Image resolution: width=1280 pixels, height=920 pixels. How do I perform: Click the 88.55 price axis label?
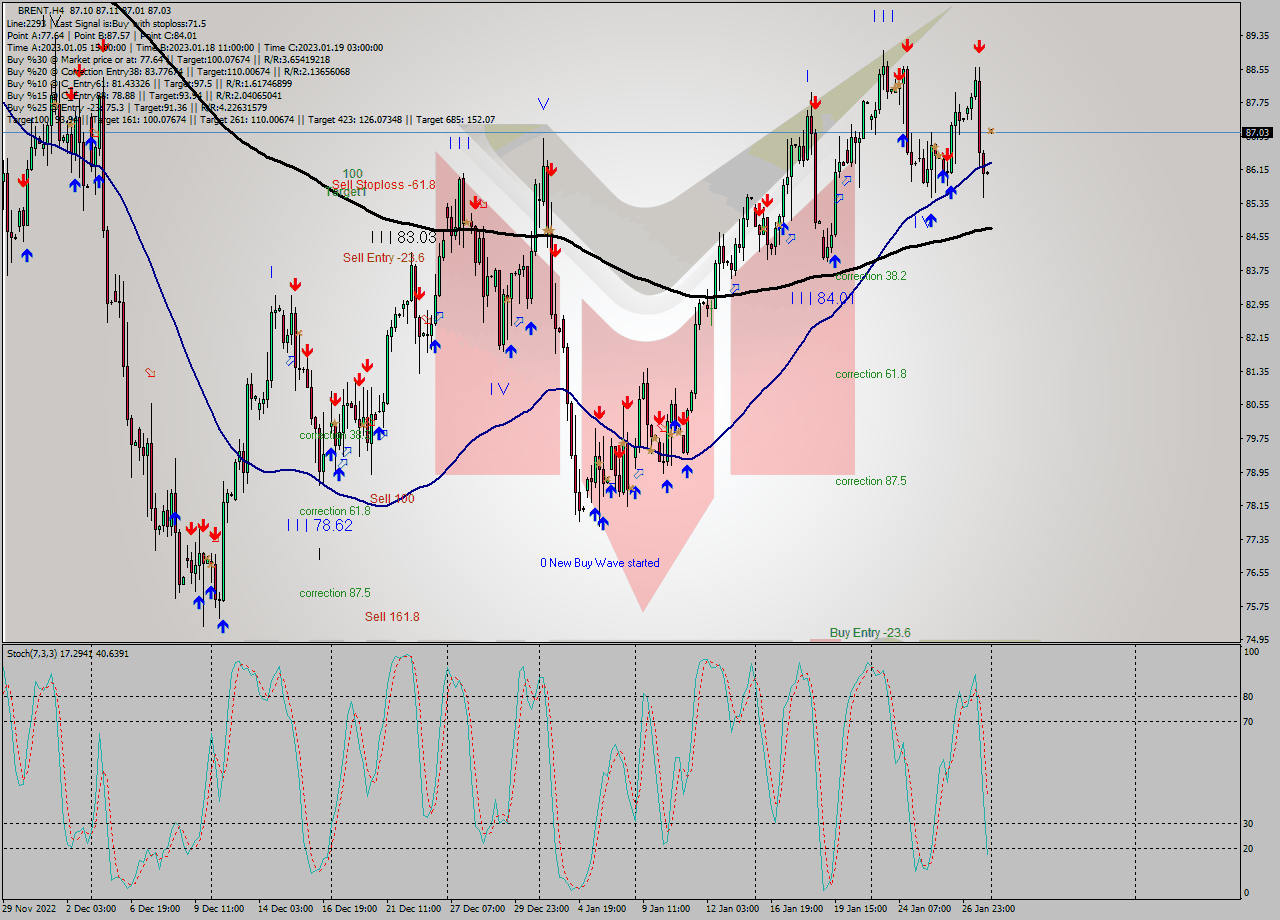[x=1258, y=70]
